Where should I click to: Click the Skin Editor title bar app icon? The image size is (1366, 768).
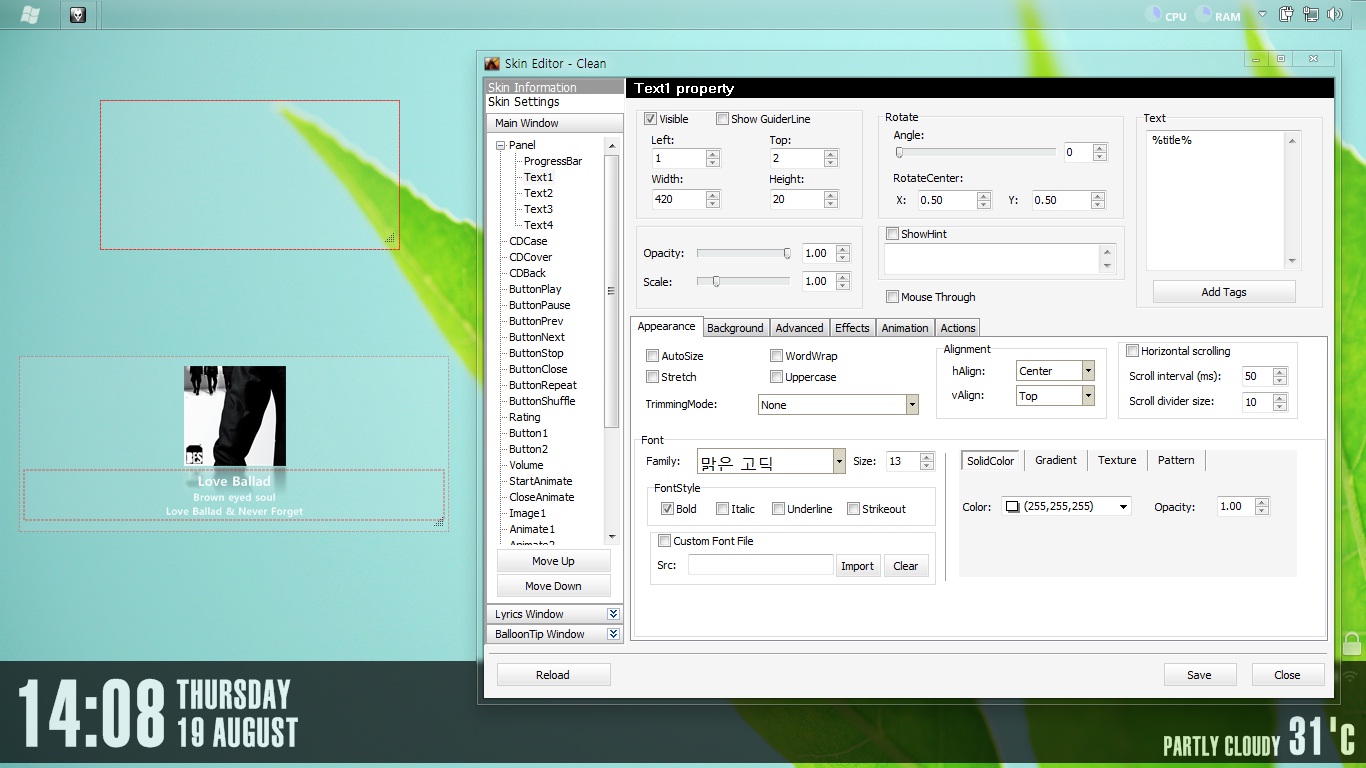coord(492,63)
